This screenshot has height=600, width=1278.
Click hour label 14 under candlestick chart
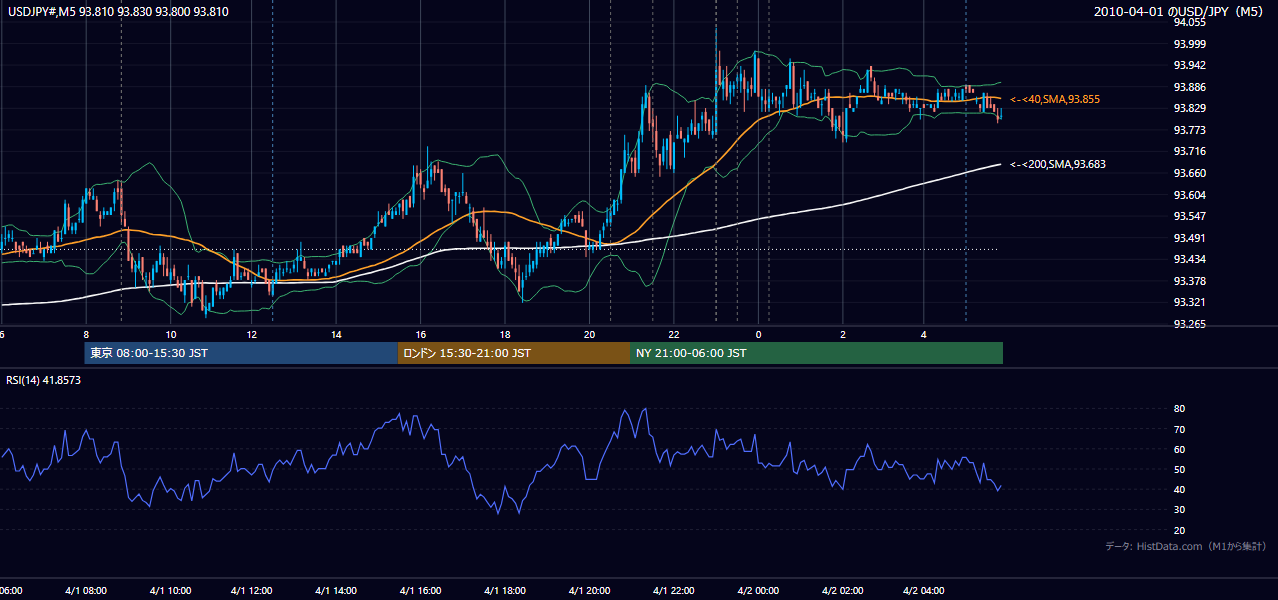(337, 334)
